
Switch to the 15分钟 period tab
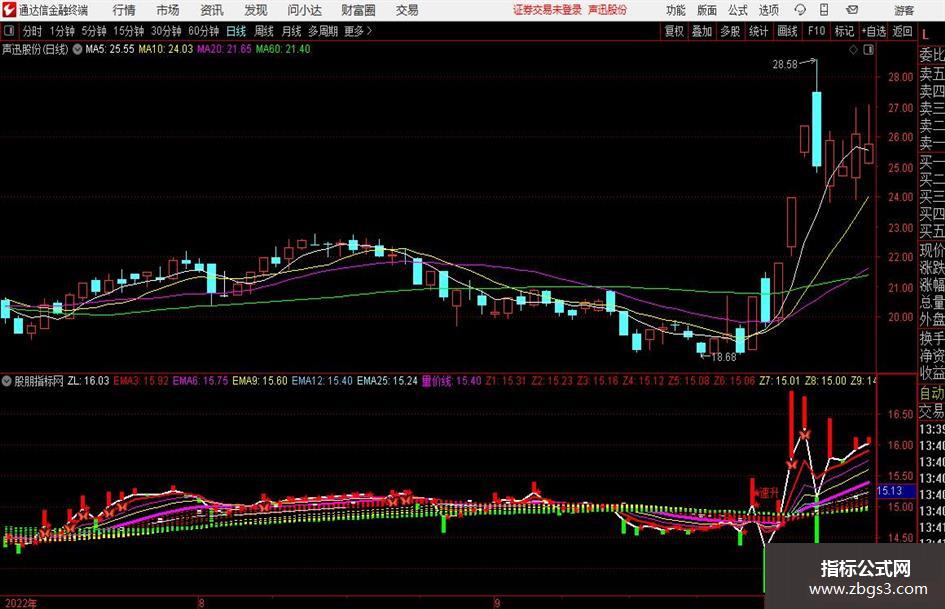click(129, 31)
